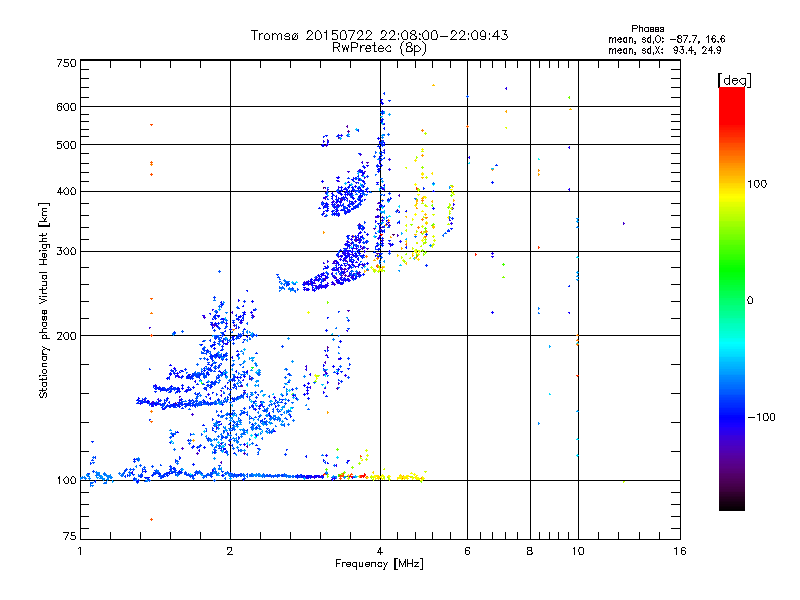The width and height of the screenshot is (800, 600).
Task: Click the "mean, sd,O: -87.7, 16.6" line
Action: pyautogui.click(x=666, y=39)
